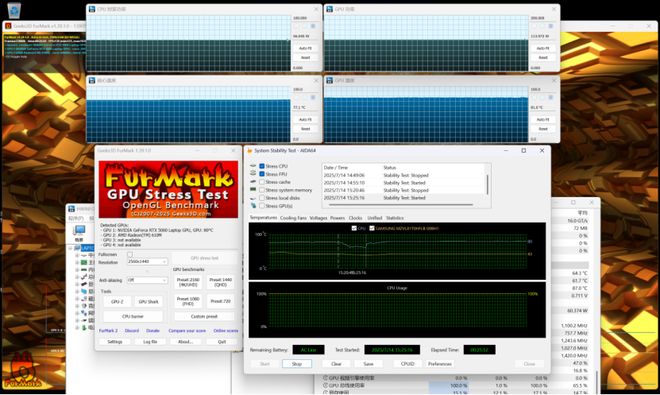The width and height of the screenshot is (660, 395).
Task: Open the Statistics tab in AIDA64
Action: tap(395, 218)
